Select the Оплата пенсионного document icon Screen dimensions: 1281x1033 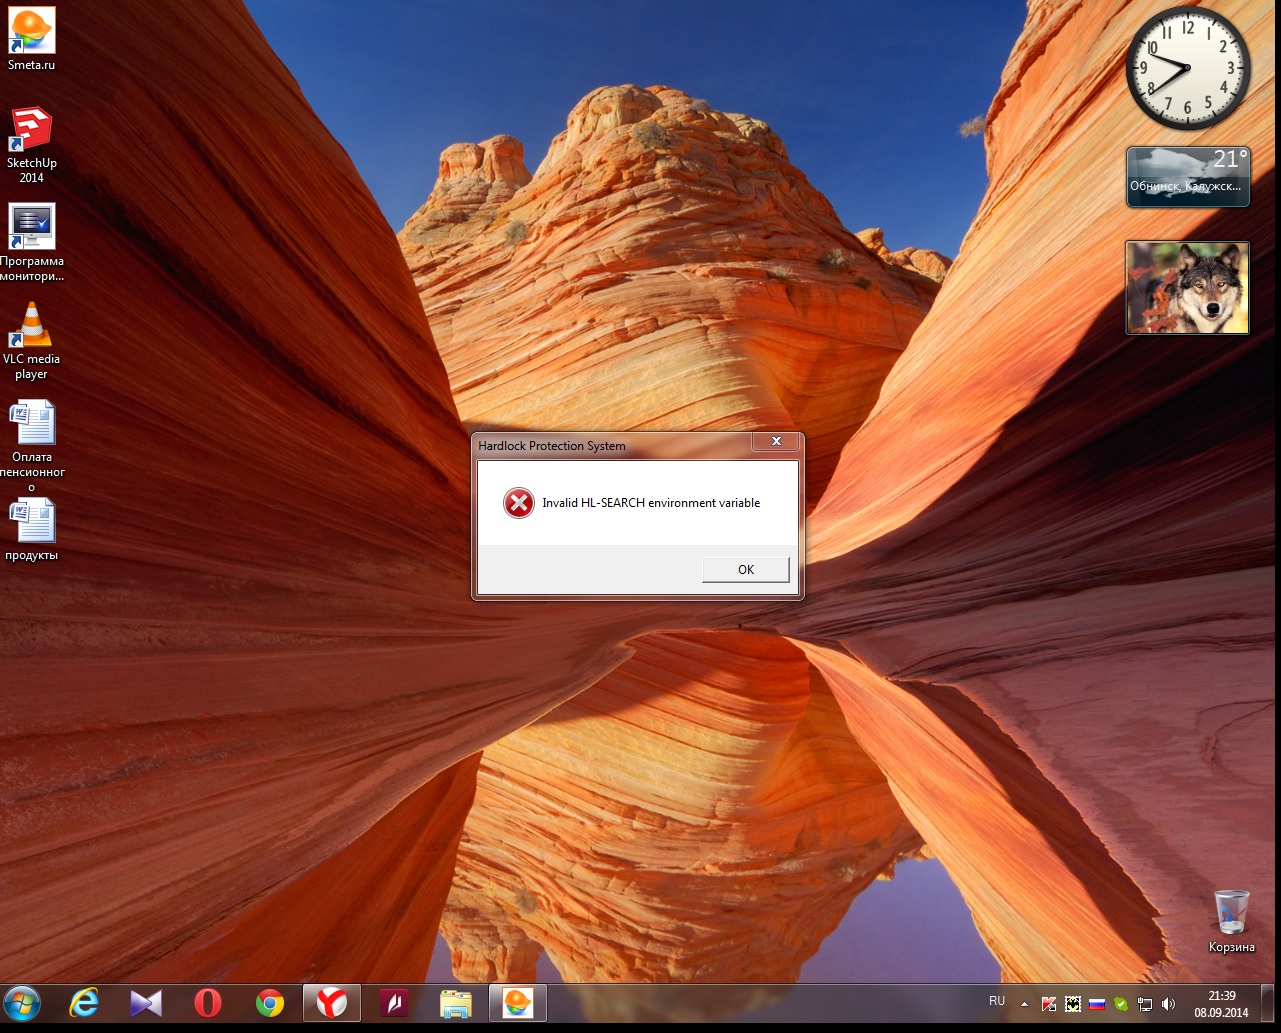tap(31, 446)
